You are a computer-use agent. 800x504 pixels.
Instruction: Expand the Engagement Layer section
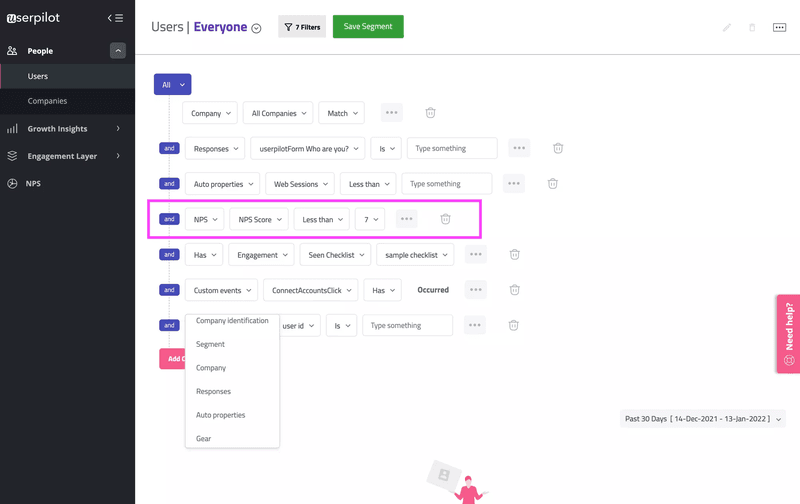click(118, 156)
